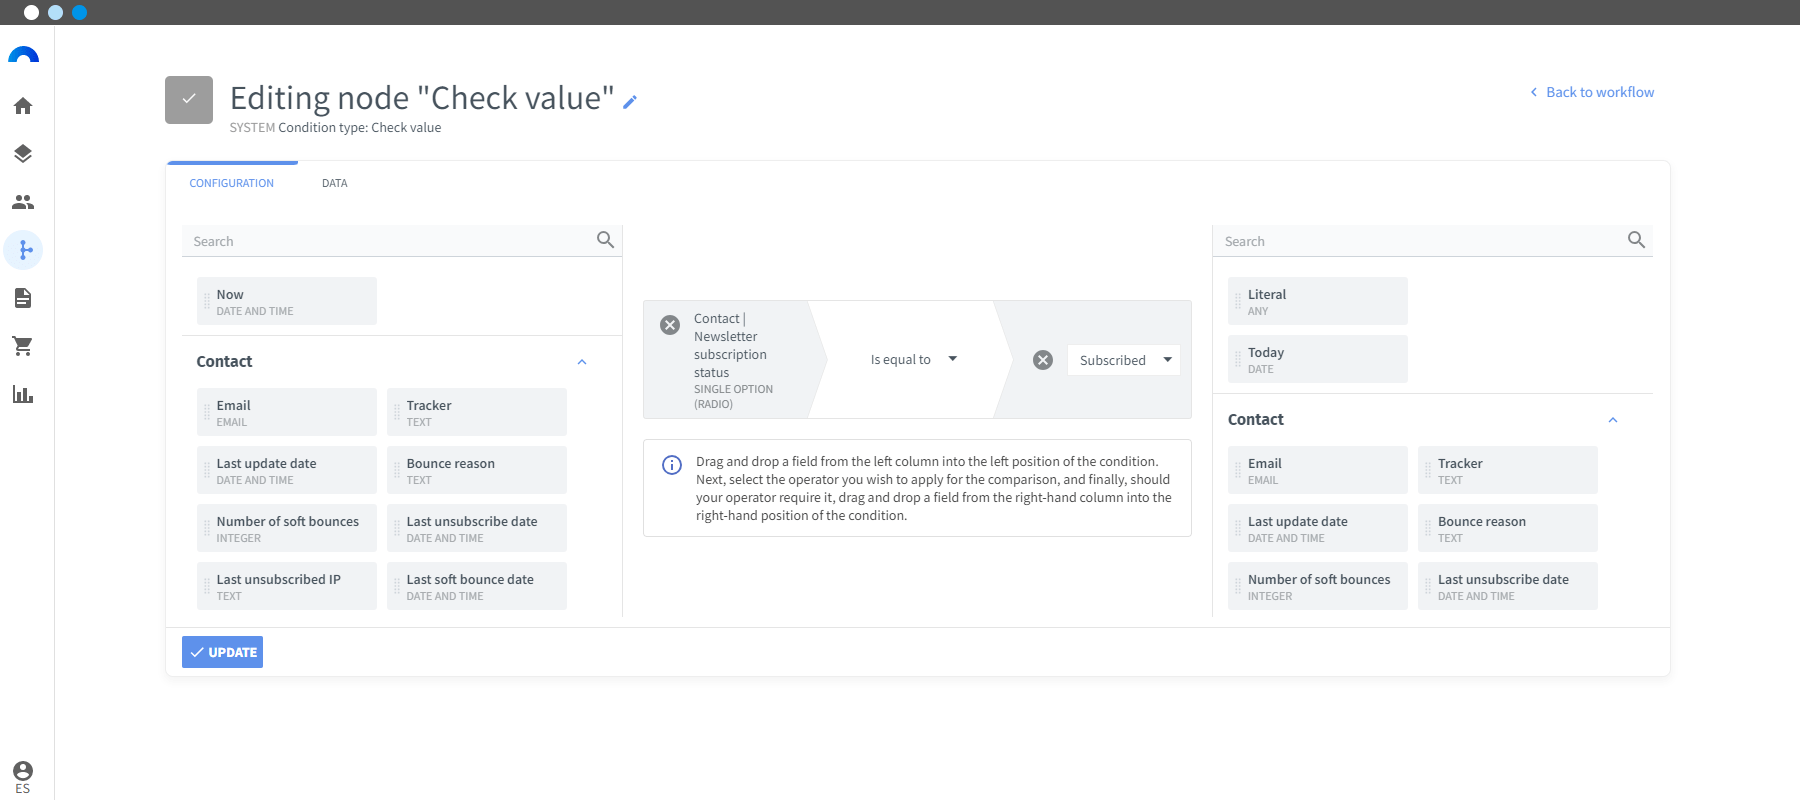
Task: Select the Literal any-value chip
Action: coord(1318,301)
